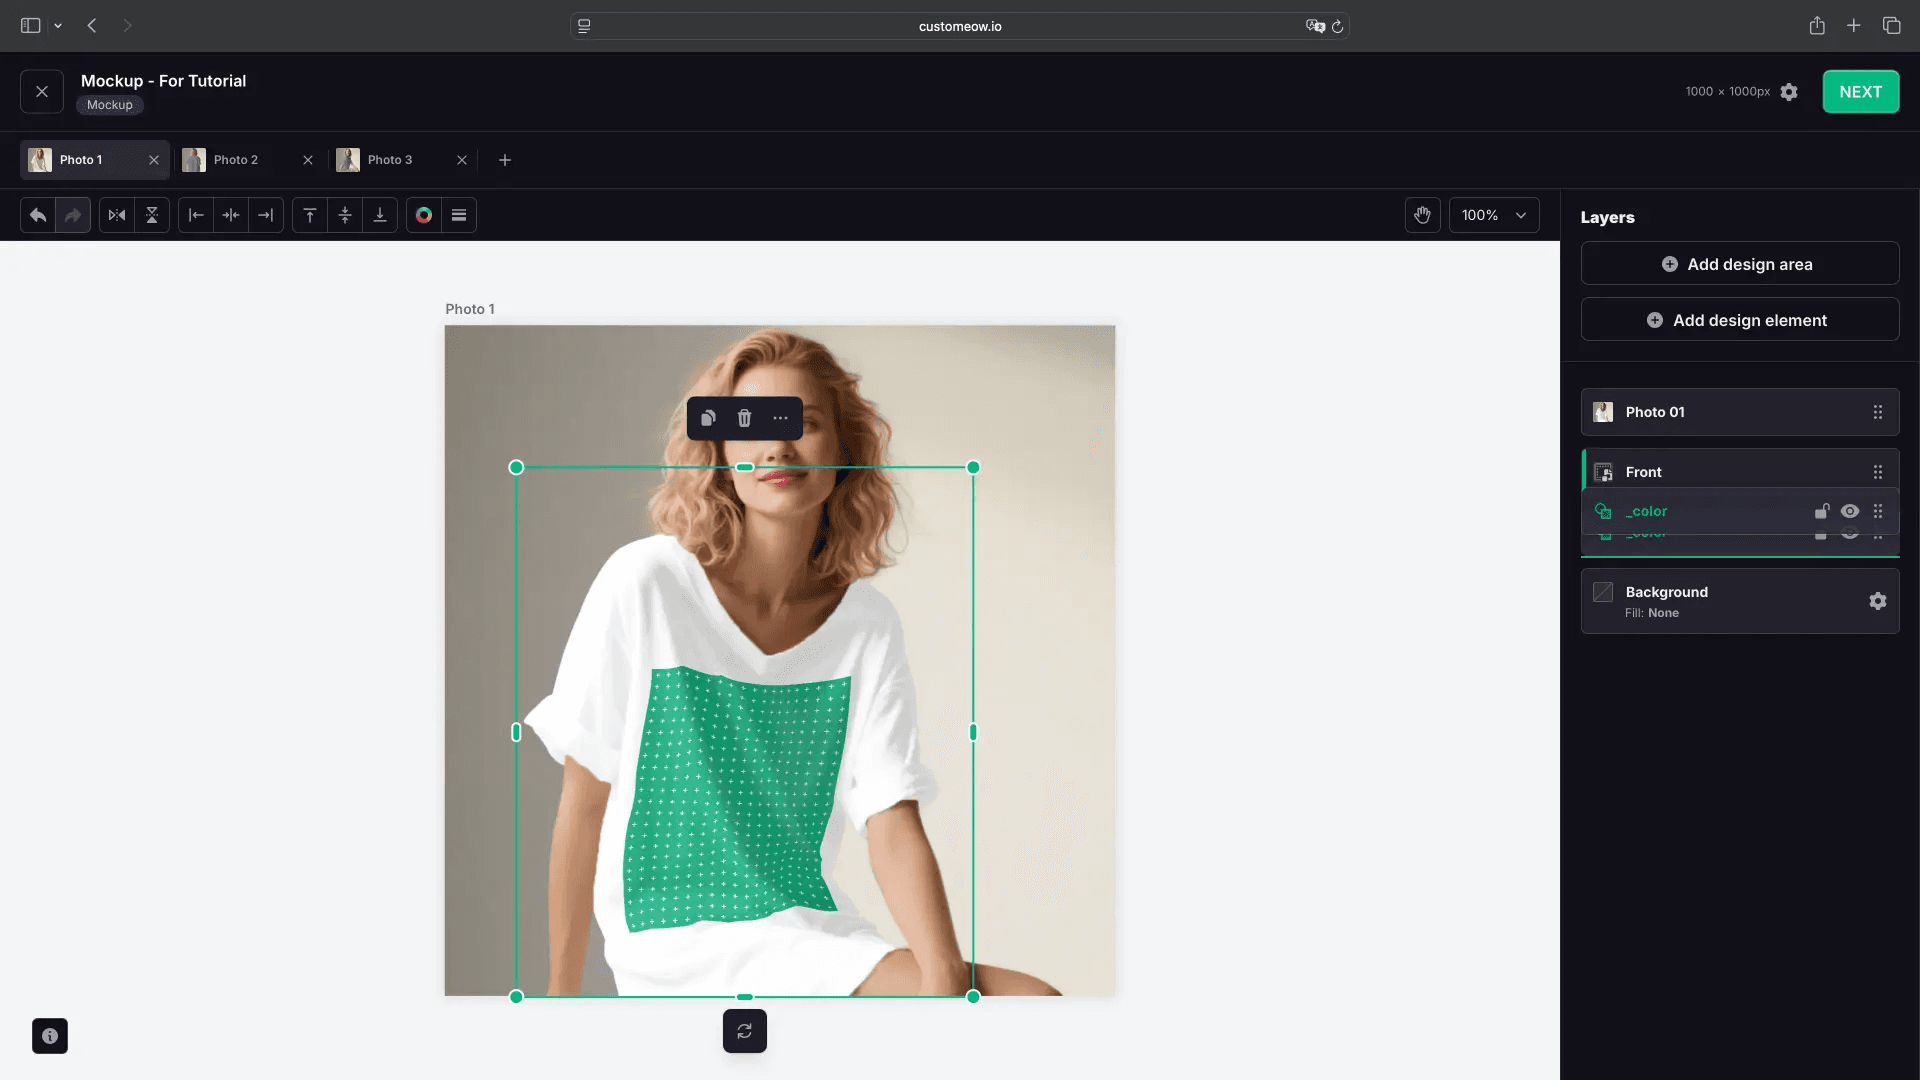Toggle the lock on _color layer

(1822, 511)
